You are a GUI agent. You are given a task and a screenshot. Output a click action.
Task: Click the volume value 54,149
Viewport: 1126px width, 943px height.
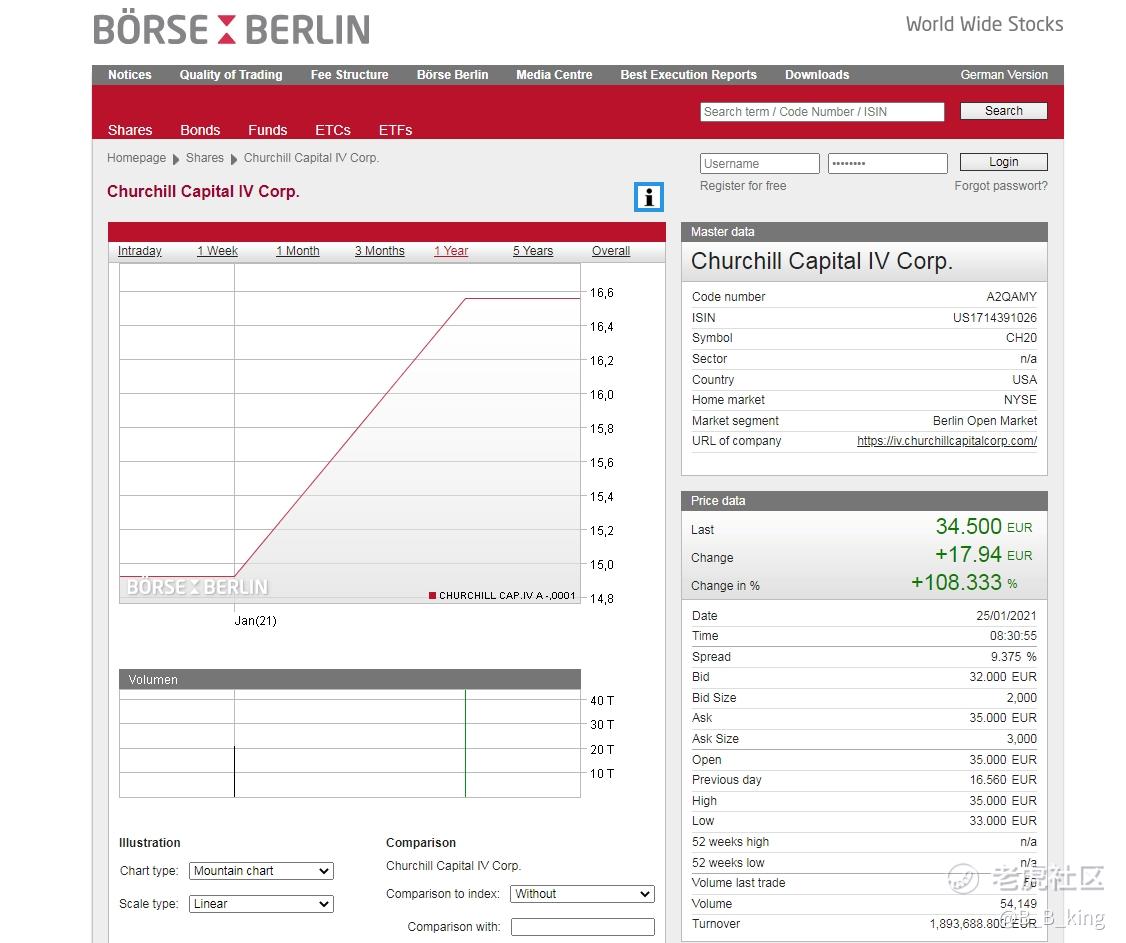[x=1018, y=903]
